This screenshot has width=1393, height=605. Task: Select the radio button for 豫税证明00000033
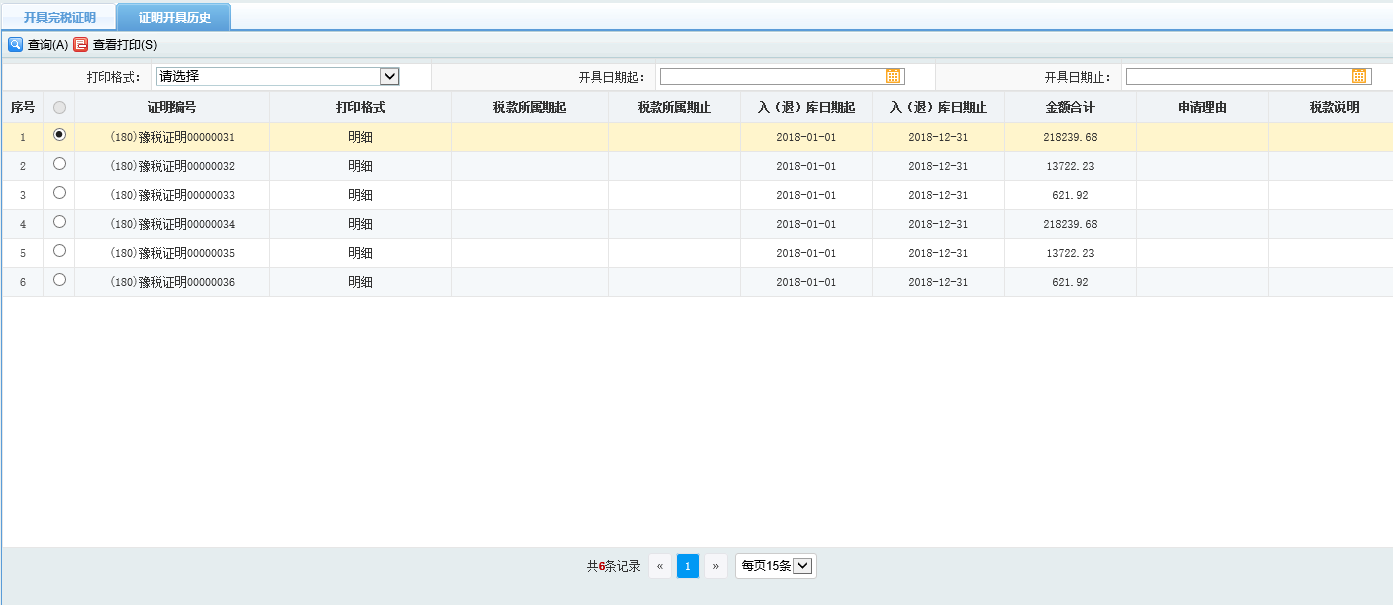coord(59,194)
